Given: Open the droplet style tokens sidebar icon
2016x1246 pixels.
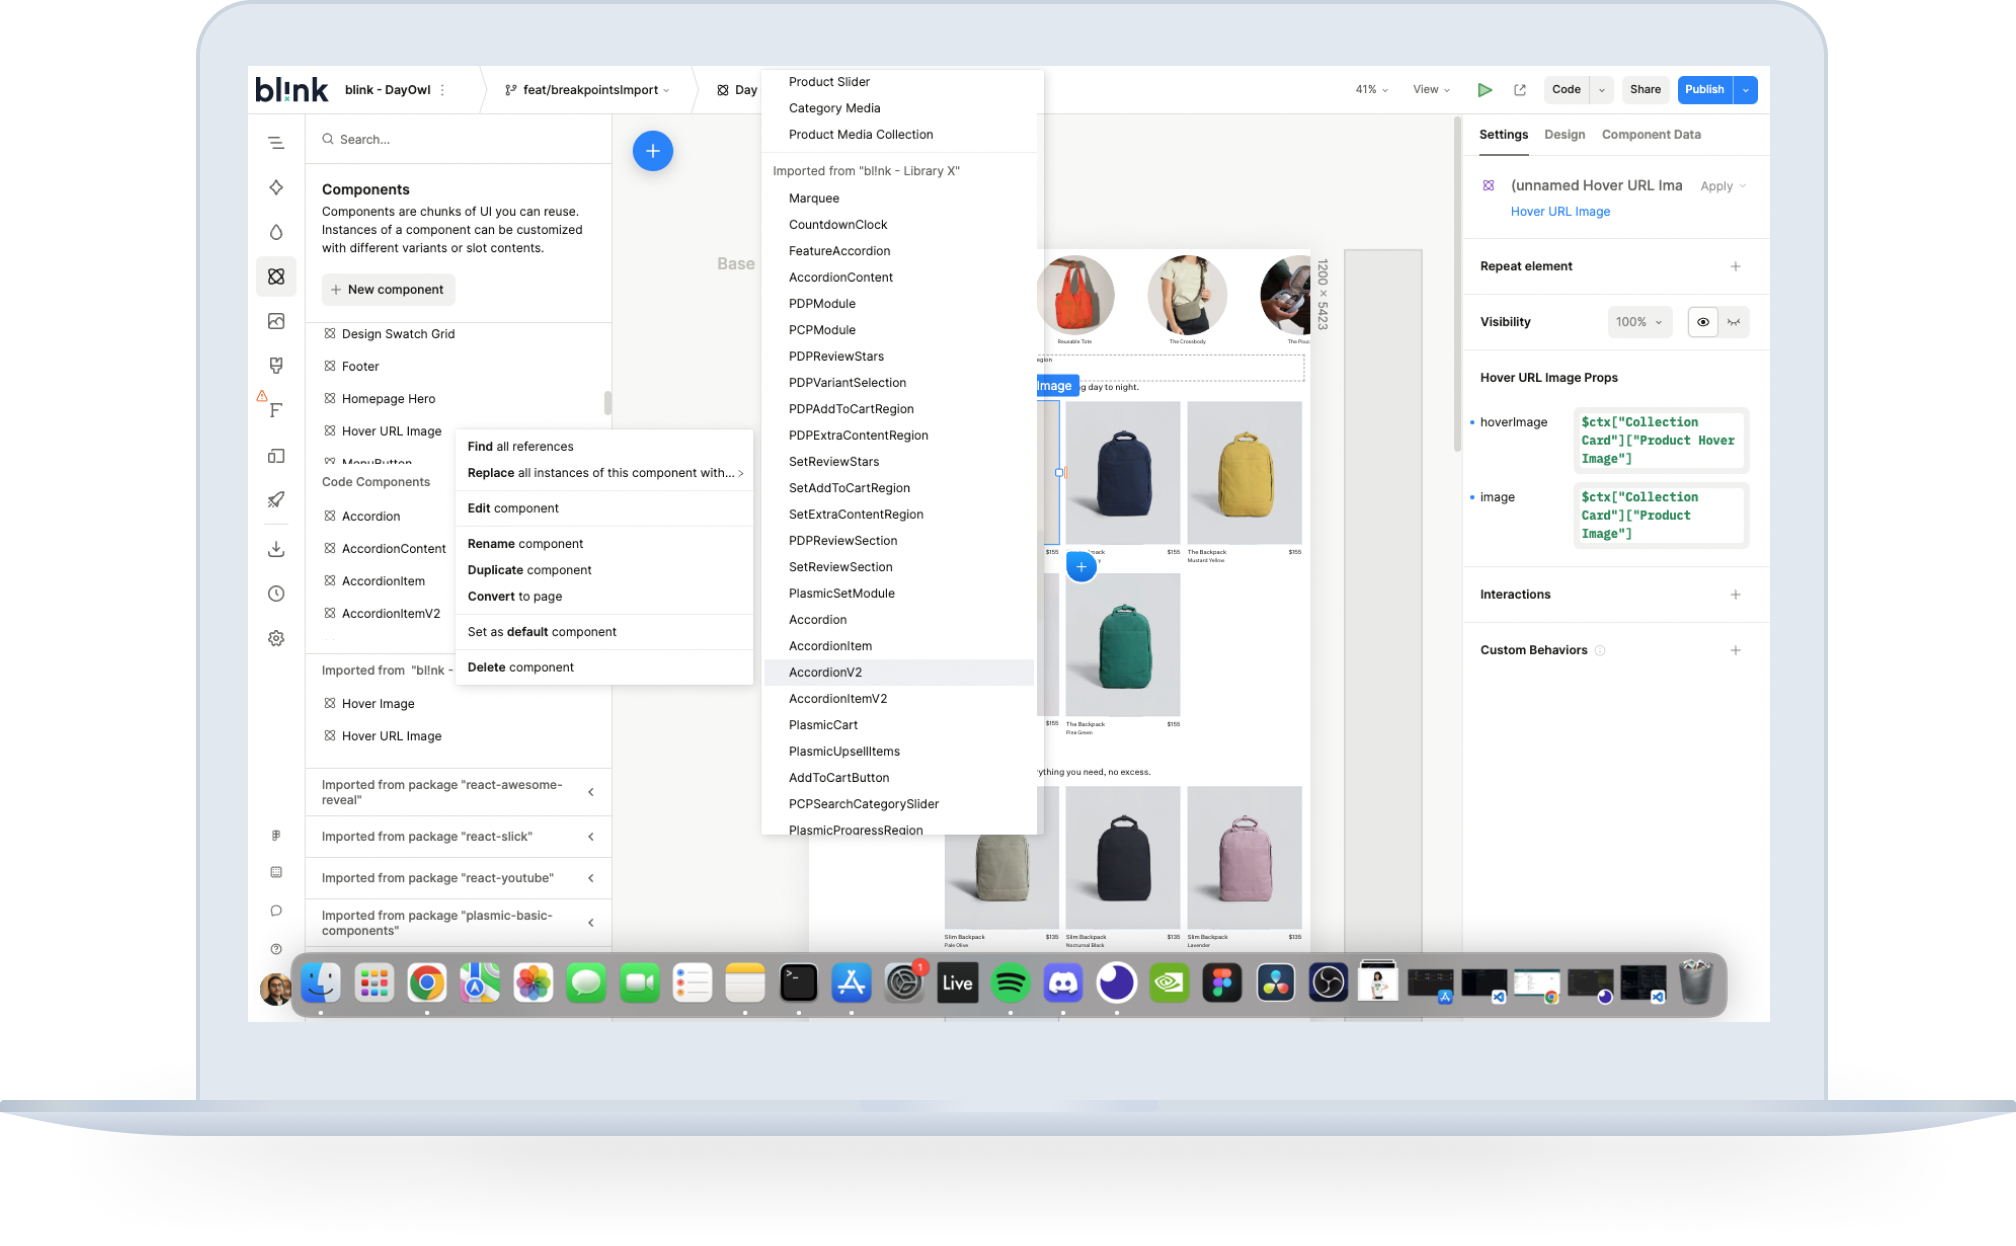Looking at the screenshot, I should pyautogui.click(x=276, y=232).
